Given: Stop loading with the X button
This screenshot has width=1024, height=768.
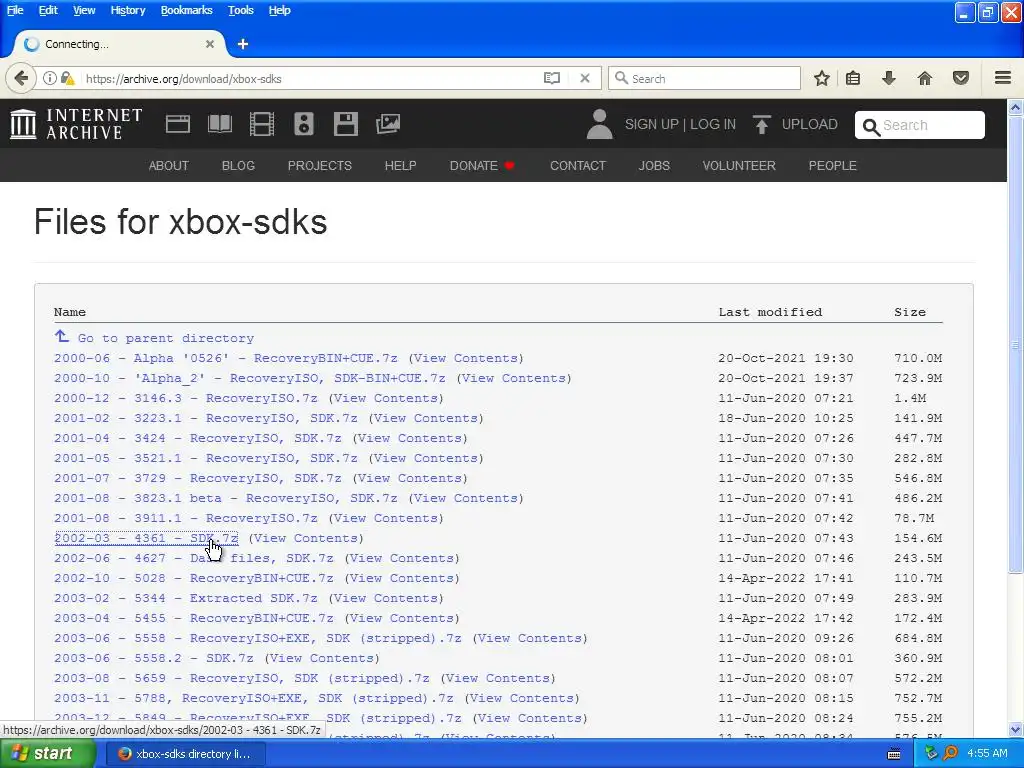Looking at the screenshot, I should pyautogui.click(x=585, y=78).
